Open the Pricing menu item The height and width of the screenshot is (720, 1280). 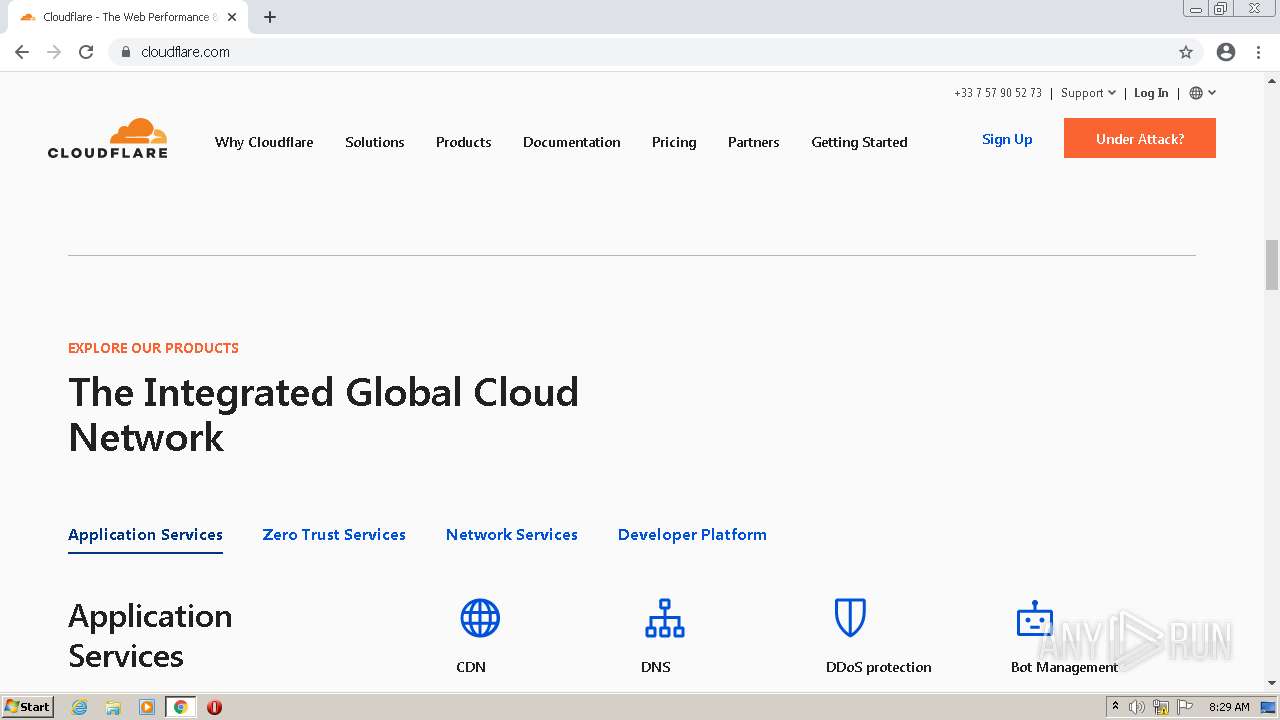click(x=674, y=142)
